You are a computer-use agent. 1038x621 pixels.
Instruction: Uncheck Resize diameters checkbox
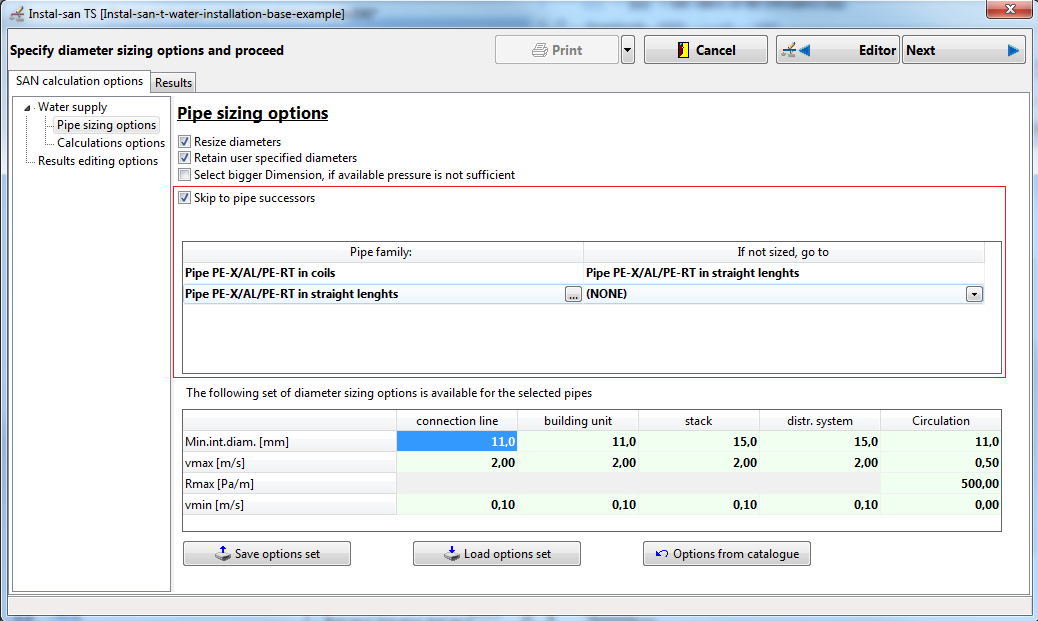tap(185, 142)
